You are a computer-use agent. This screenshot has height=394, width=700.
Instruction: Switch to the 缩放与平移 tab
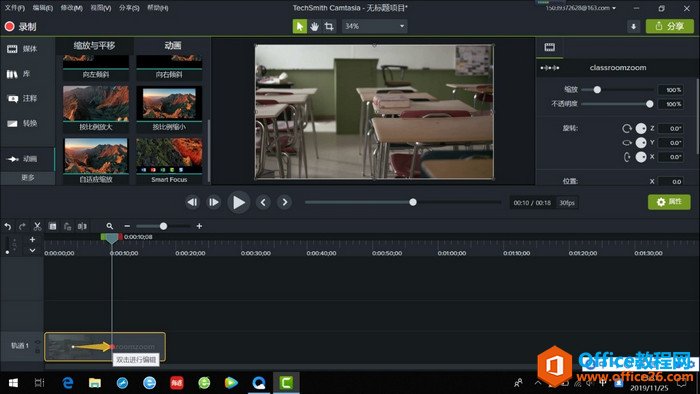[x=94, y=46]
